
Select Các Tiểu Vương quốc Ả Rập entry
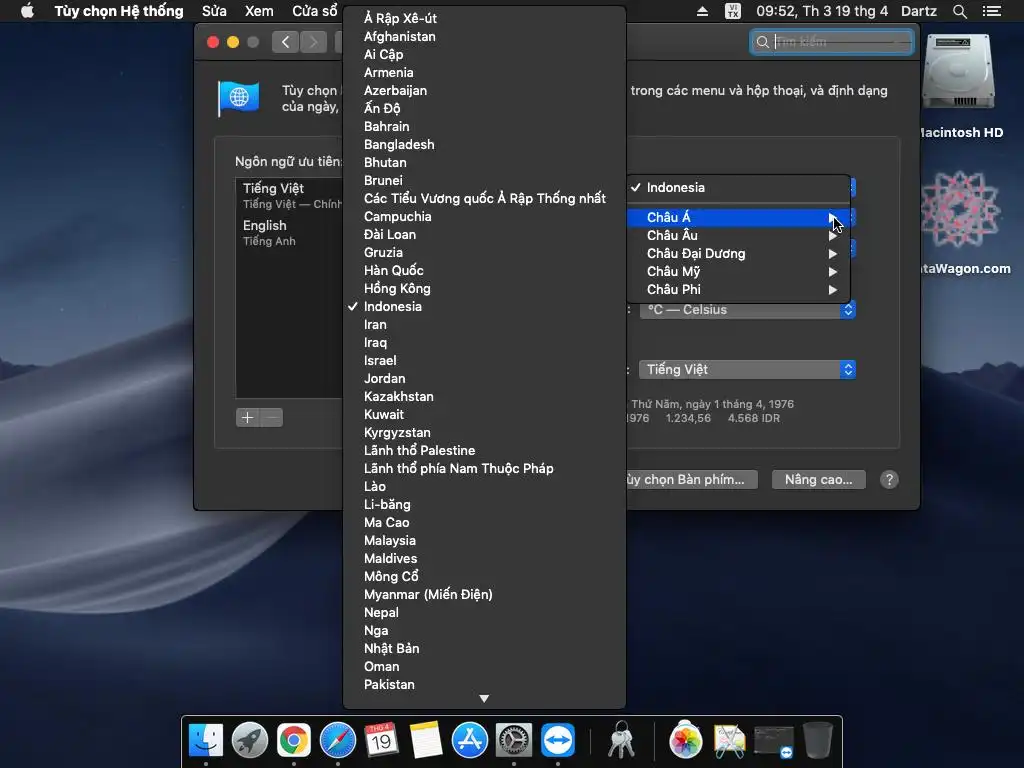[484, 199]
